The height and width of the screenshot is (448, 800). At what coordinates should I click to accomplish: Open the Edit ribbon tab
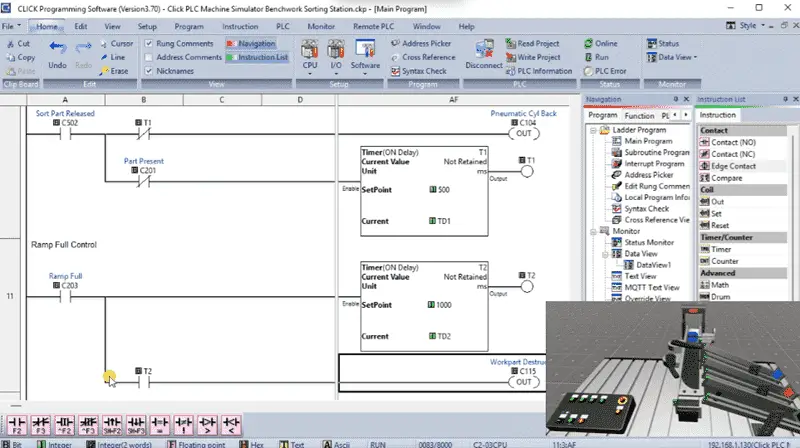pyautogui.click(x=81, y=27)
